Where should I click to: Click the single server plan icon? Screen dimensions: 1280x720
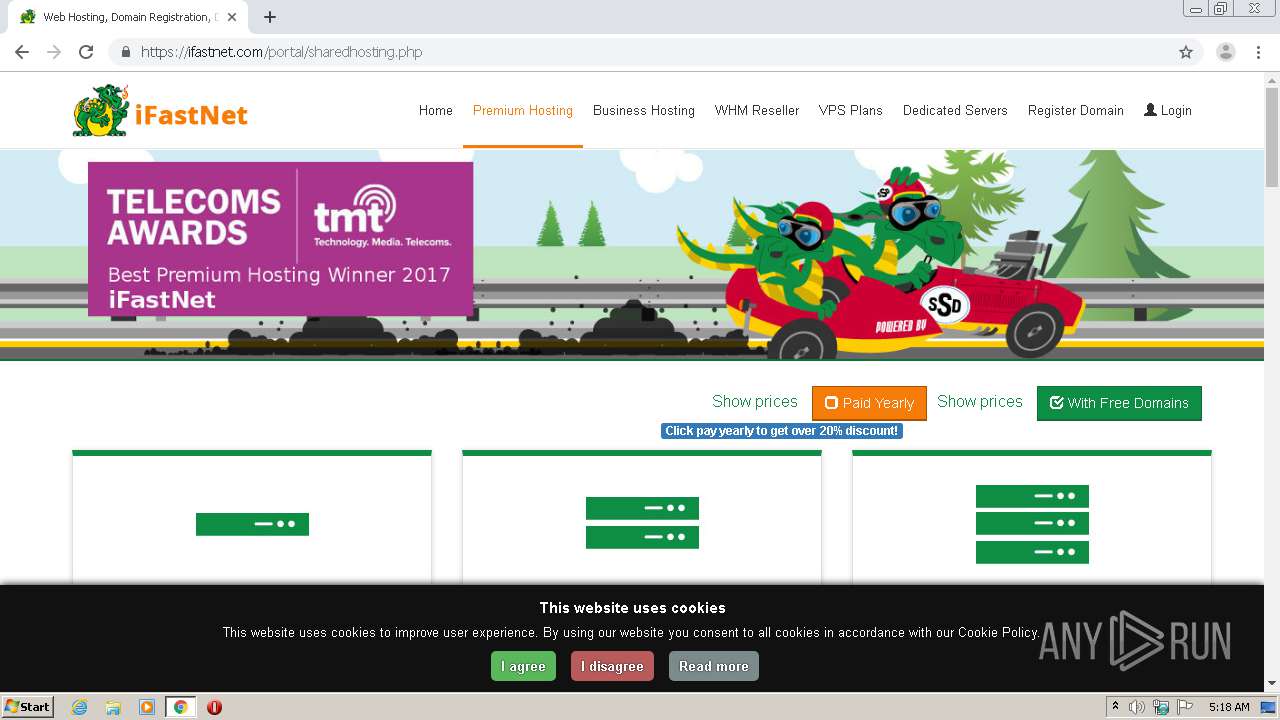252,524
